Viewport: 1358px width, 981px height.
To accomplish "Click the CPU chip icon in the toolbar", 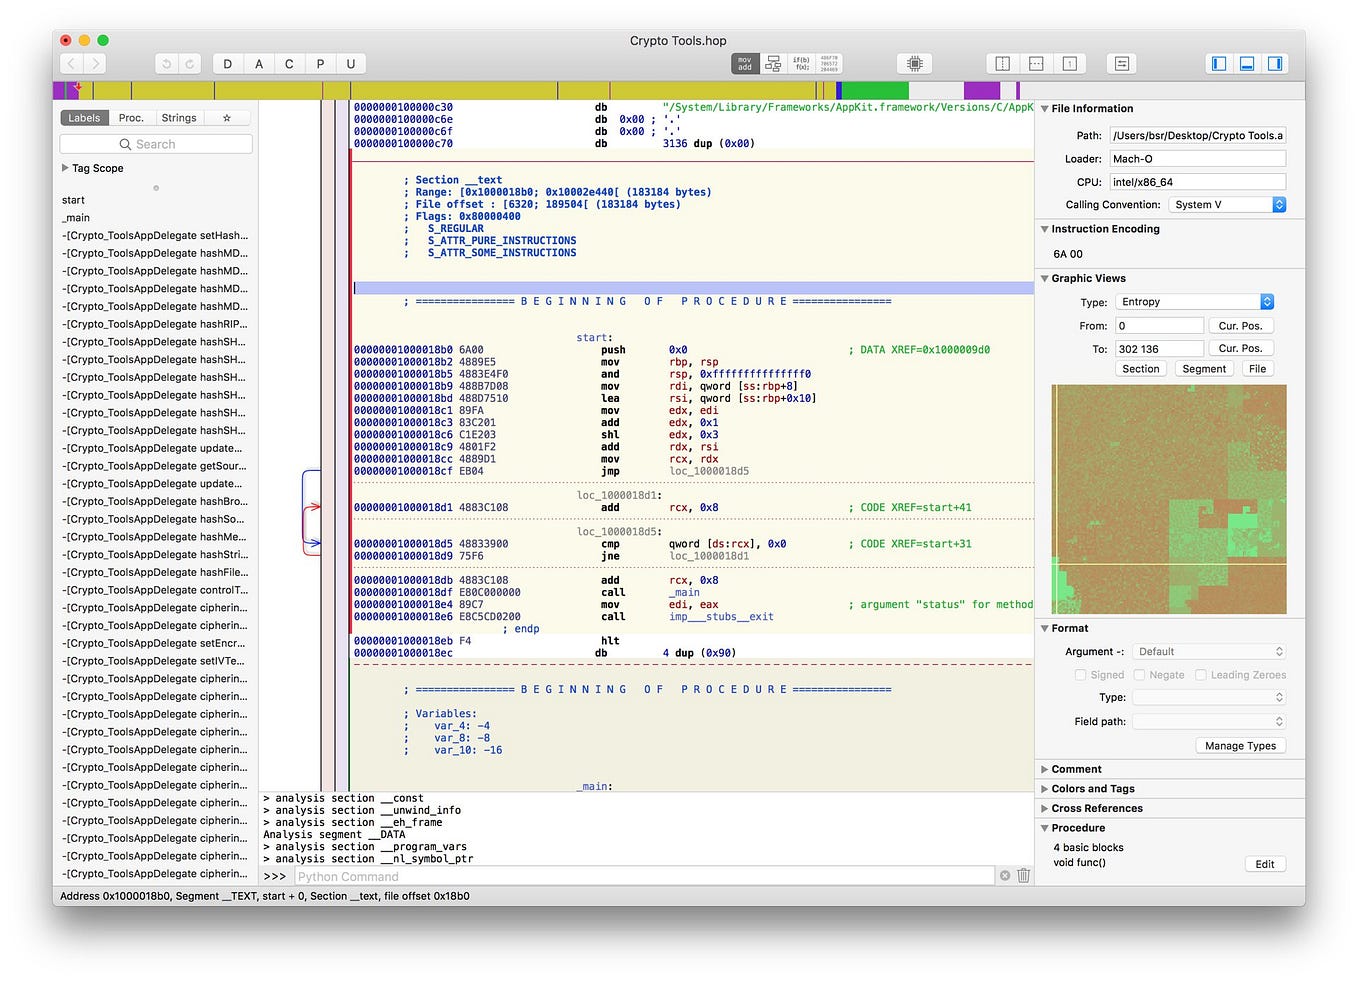I will pyautogui.click(x=915, y=63).
